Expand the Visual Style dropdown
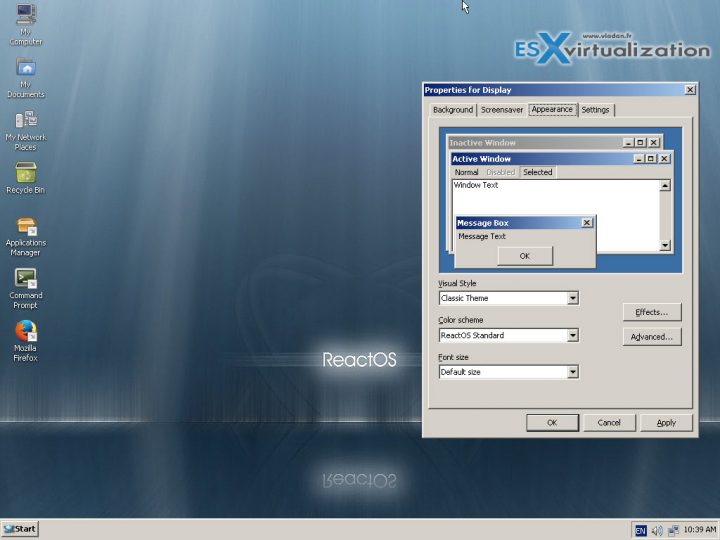Viewport: 720px width, 540px height. [572, 298]
